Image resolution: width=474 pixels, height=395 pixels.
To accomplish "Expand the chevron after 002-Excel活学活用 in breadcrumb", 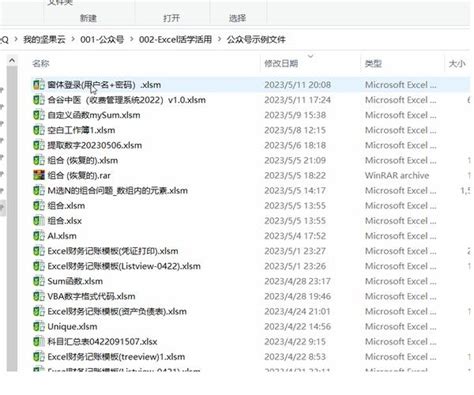I will click(219, 40).
